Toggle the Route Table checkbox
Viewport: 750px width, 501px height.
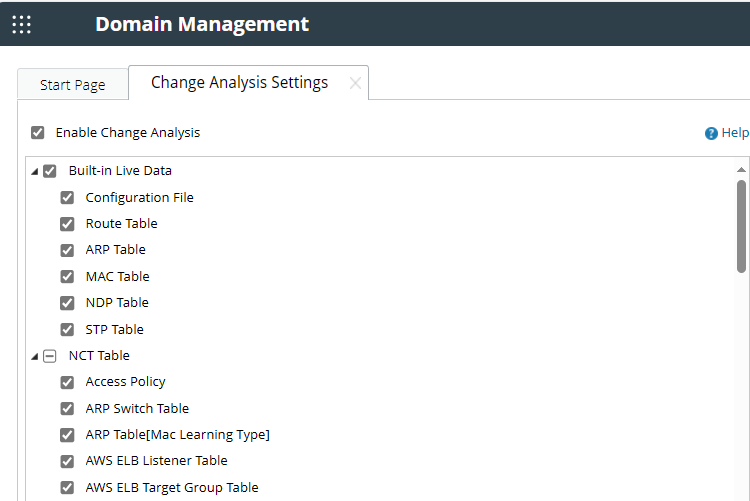67,224
